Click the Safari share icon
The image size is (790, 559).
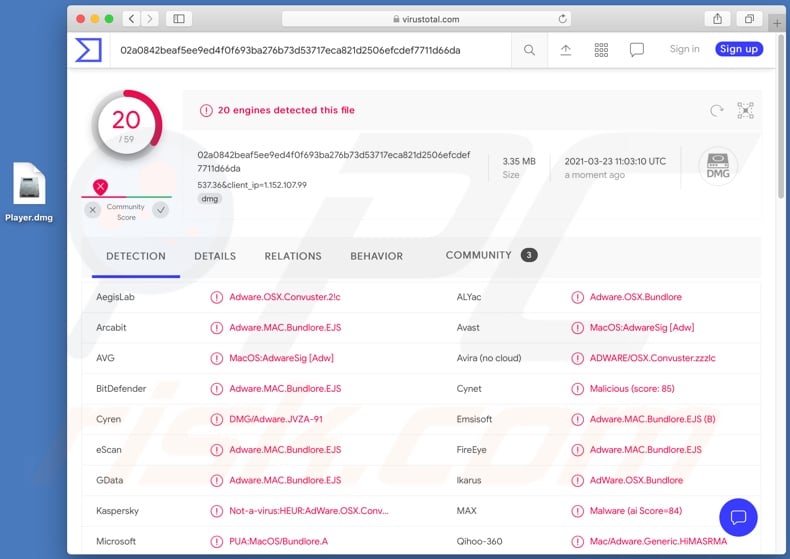click(x=717, y=19)
